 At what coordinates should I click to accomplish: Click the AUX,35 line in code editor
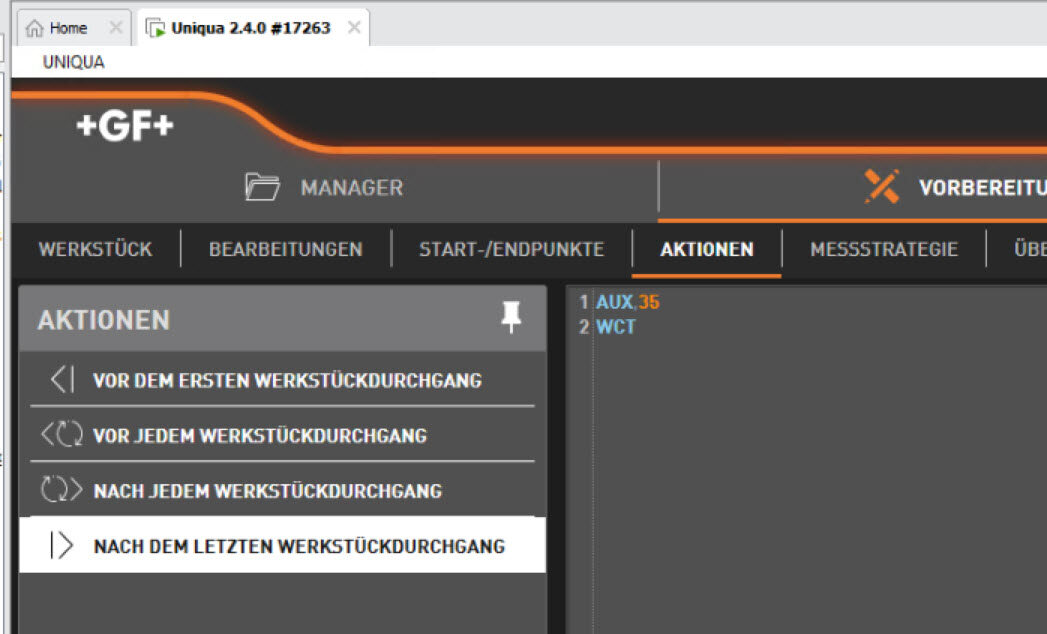point(627,302)
